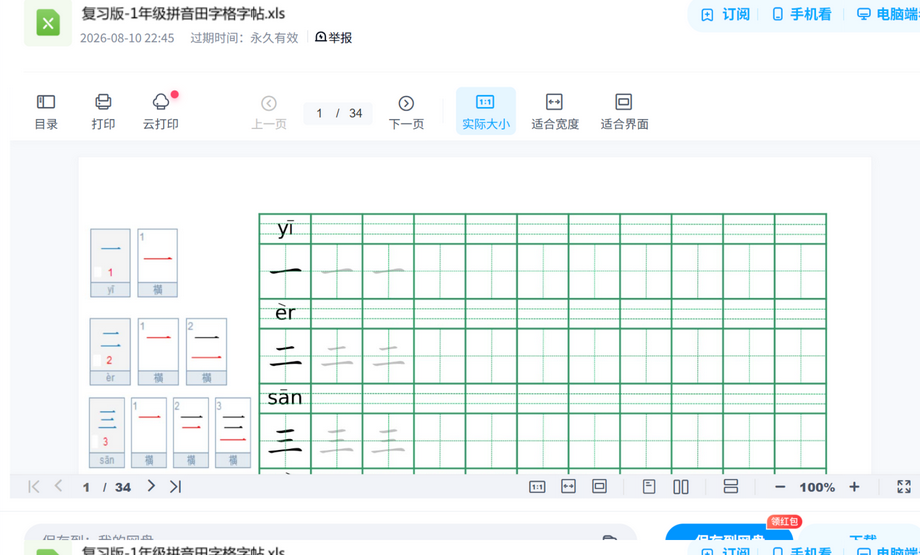Click the 二 character card labeled èr

point(110,351)
